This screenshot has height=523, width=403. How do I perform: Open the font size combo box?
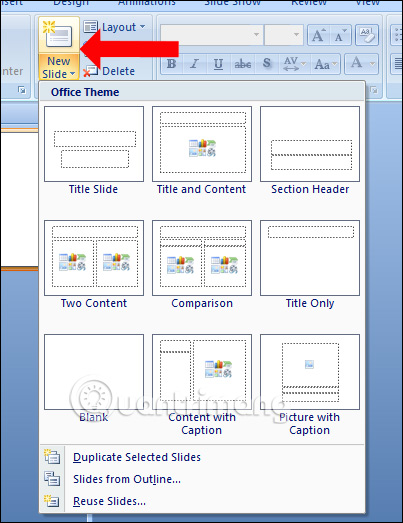tap(284, 35)
